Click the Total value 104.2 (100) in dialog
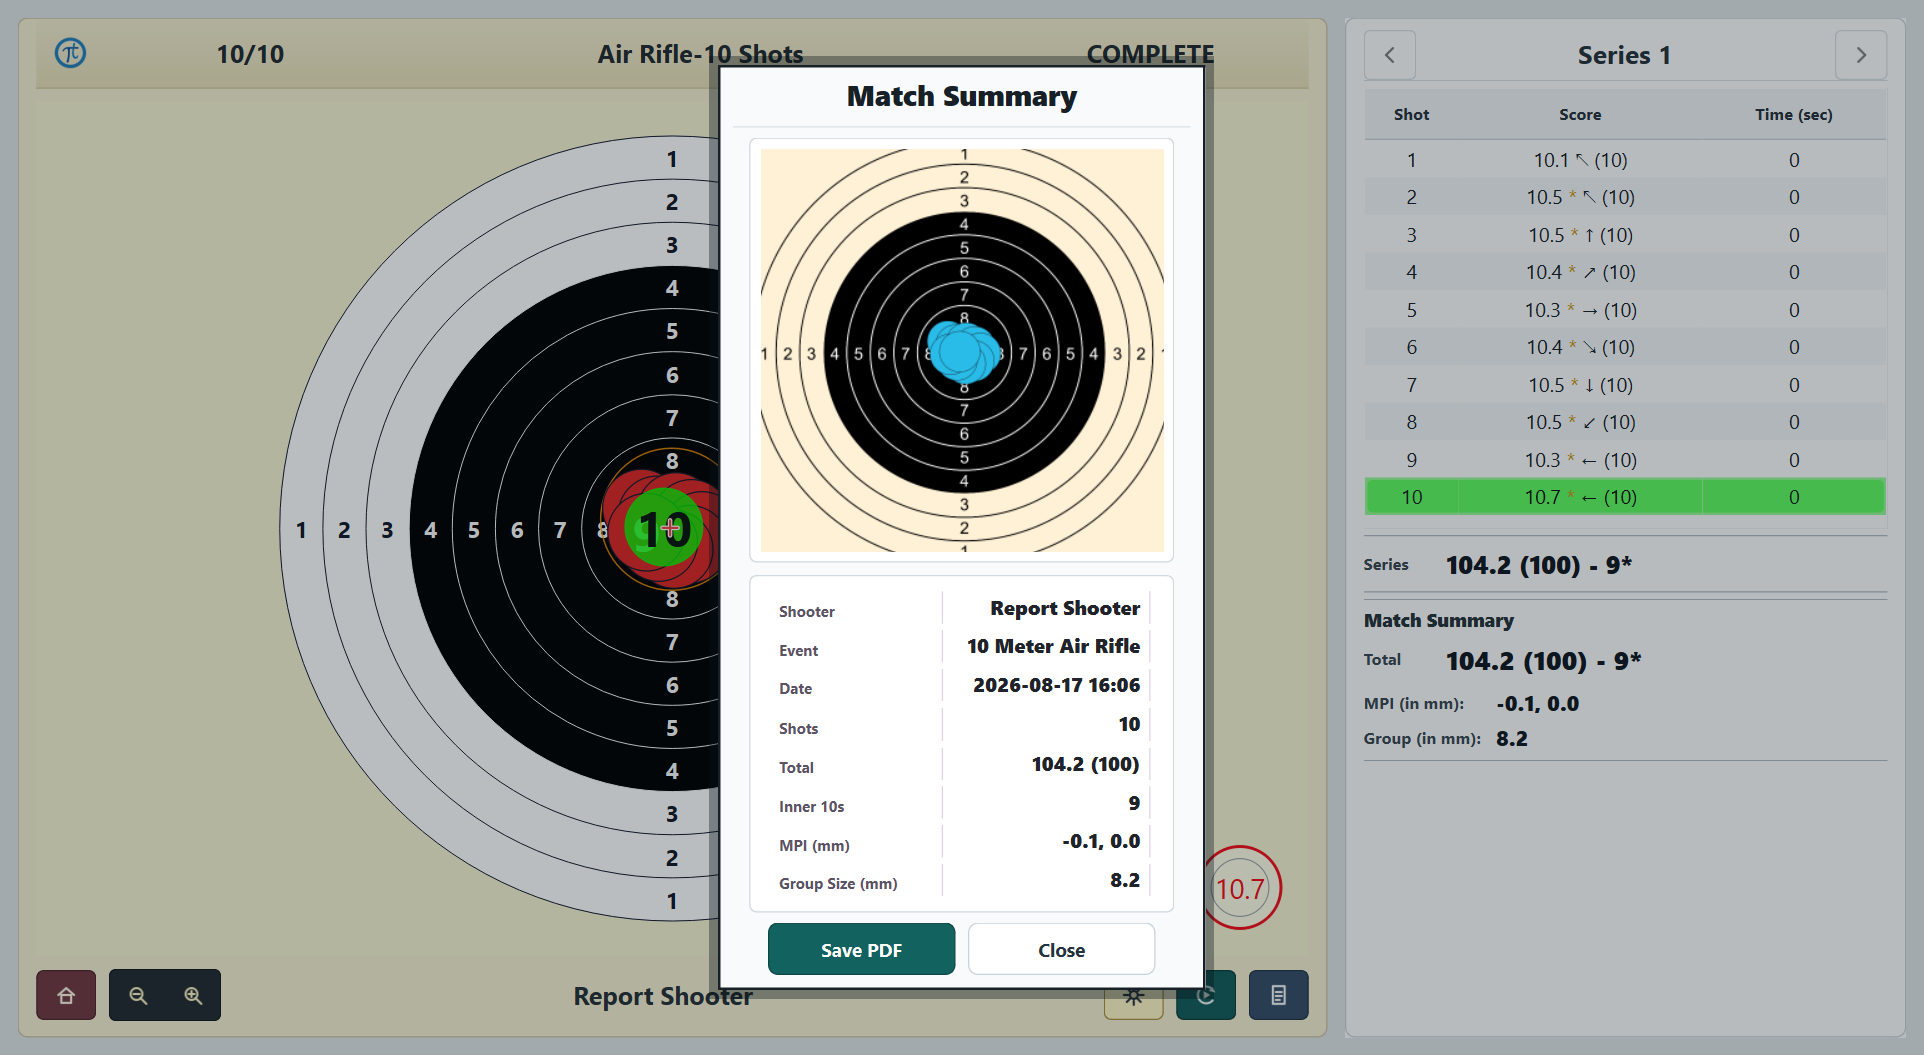The image size is (1924, 1055). 1085,764
